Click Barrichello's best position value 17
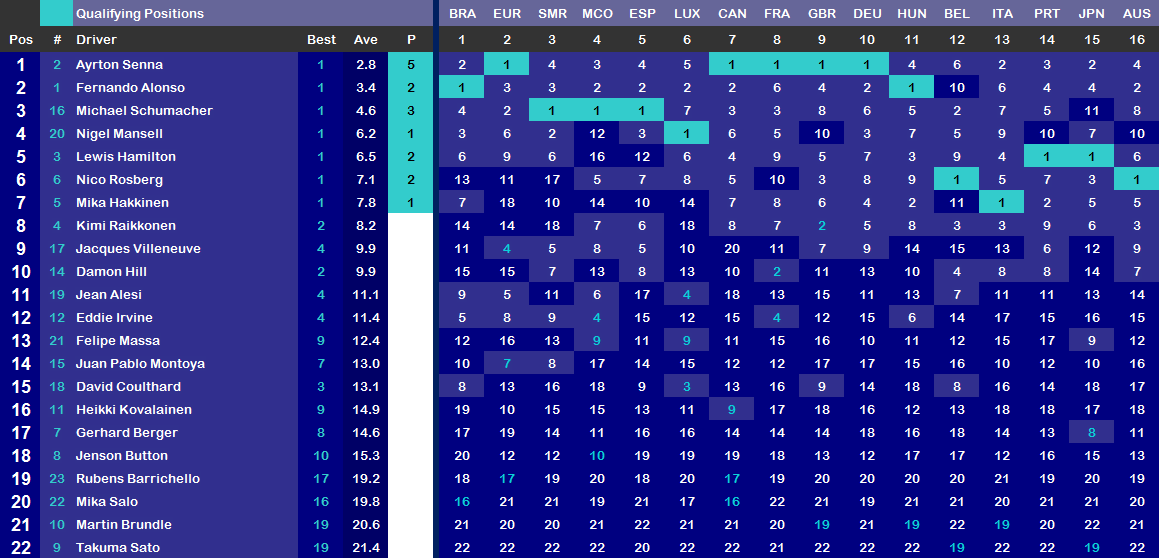The width and height of the screenshot is (1159, 558). click(321, 478)
